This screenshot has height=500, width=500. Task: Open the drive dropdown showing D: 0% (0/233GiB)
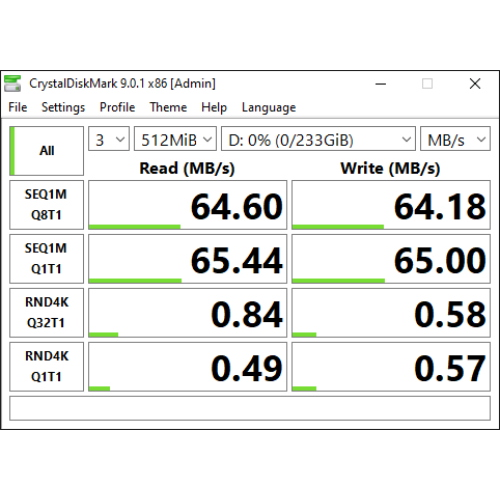pos(318,139)
